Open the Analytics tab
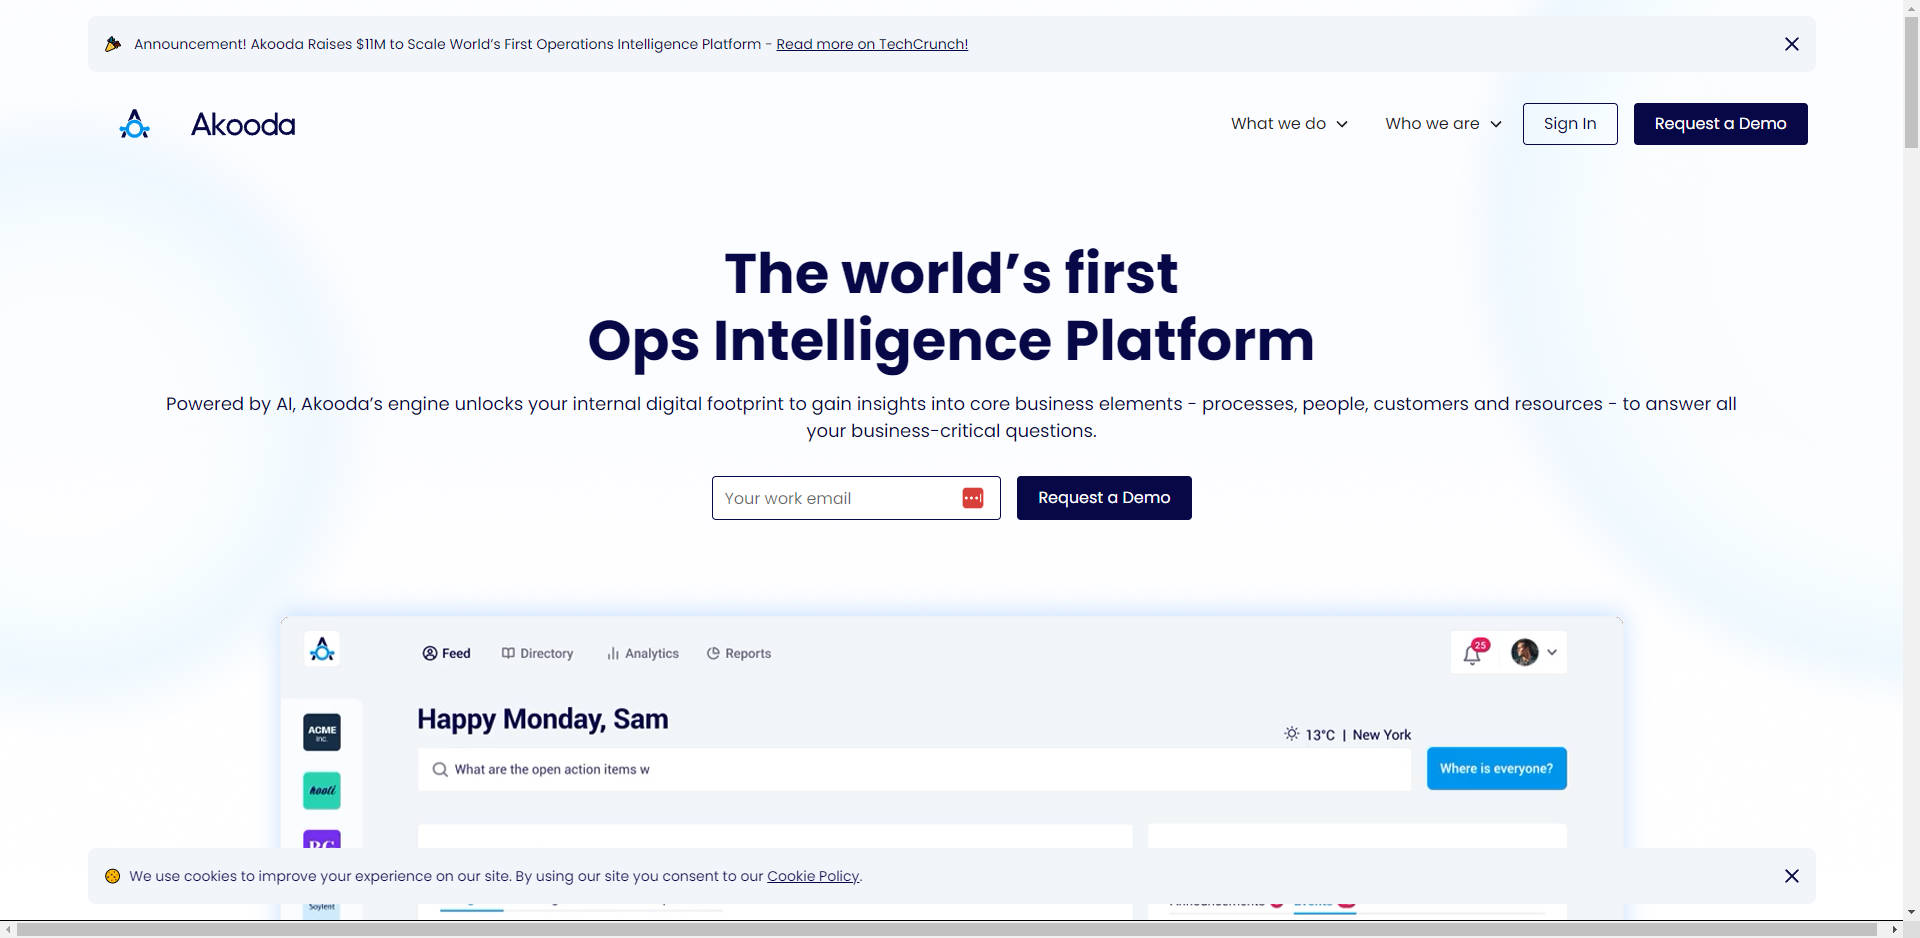Screen dimensions: 1920x938 click(643, 653)
